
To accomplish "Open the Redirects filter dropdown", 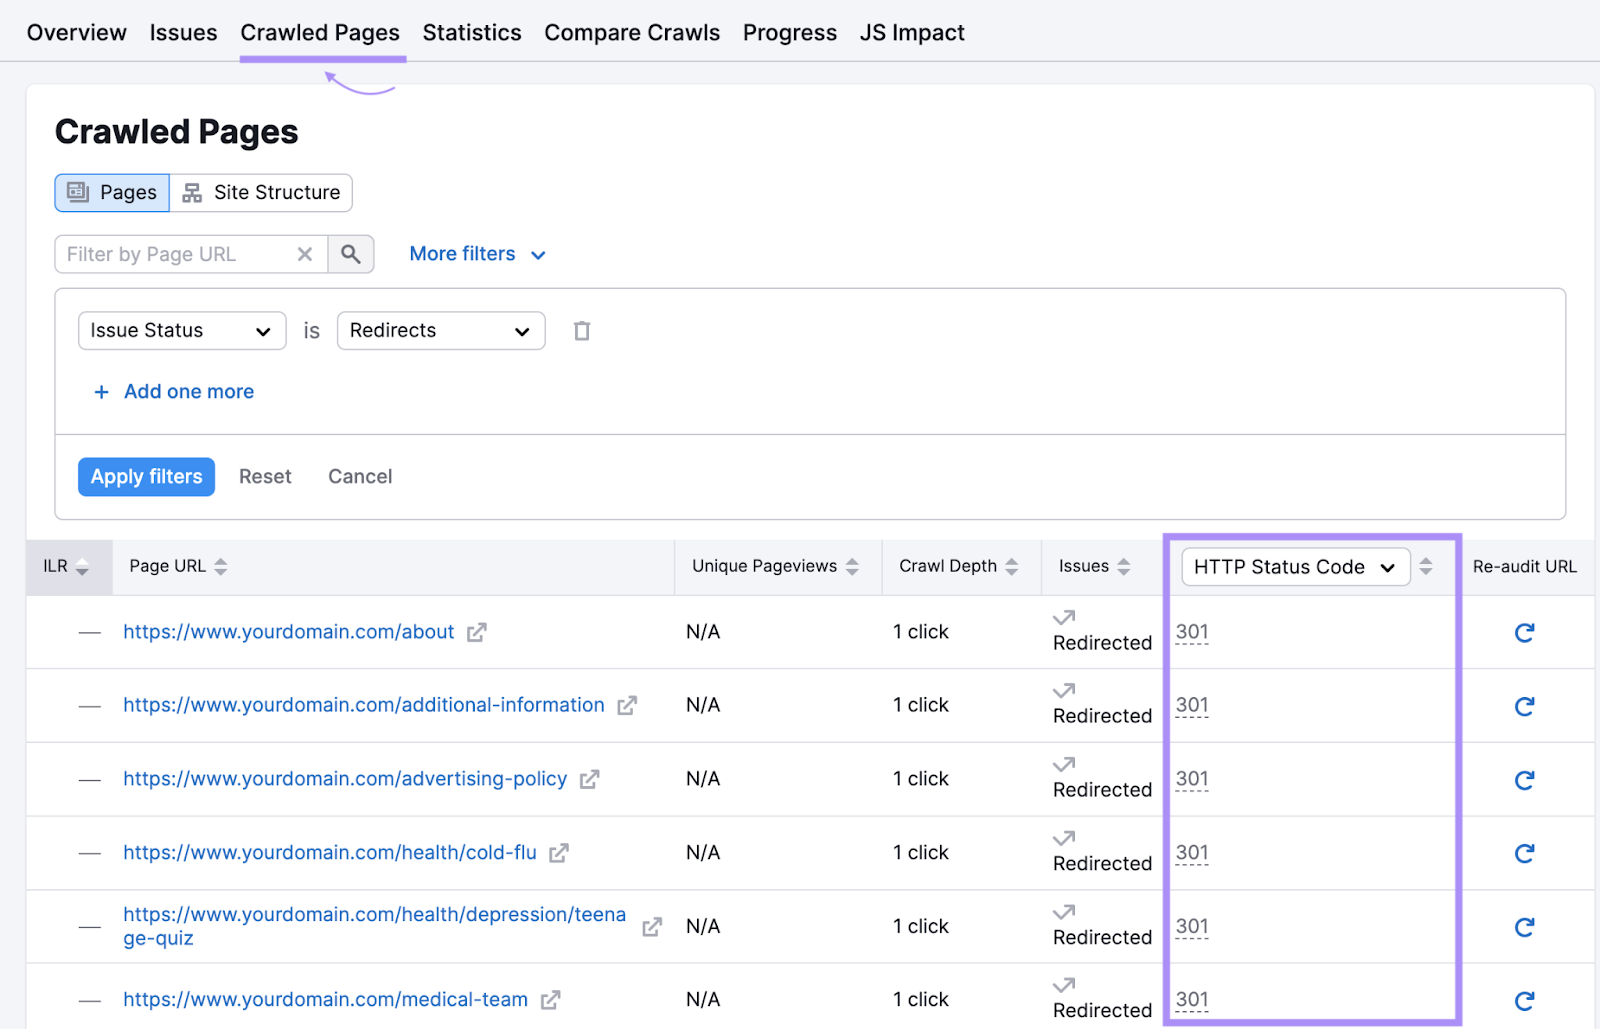I will (x=440, y=330).
